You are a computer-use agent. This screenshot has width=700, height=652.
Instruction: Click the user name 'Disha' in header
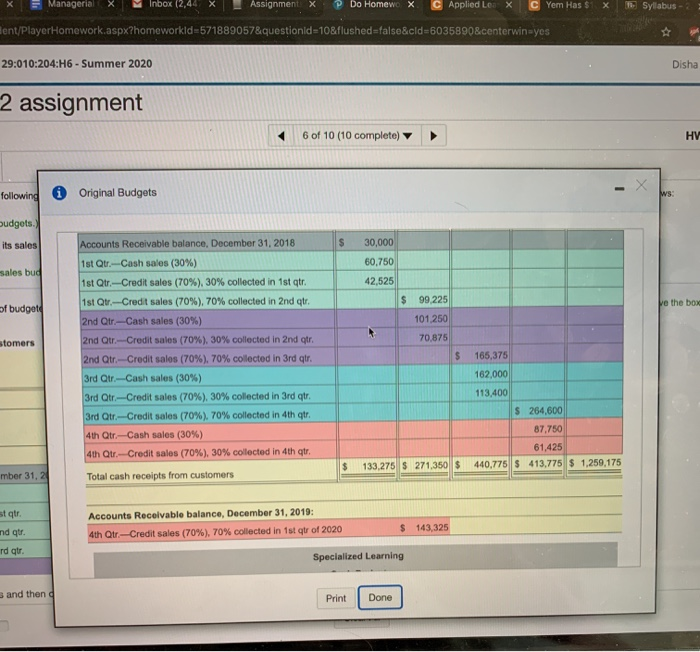pyautogui.click(x=685, y=65)
